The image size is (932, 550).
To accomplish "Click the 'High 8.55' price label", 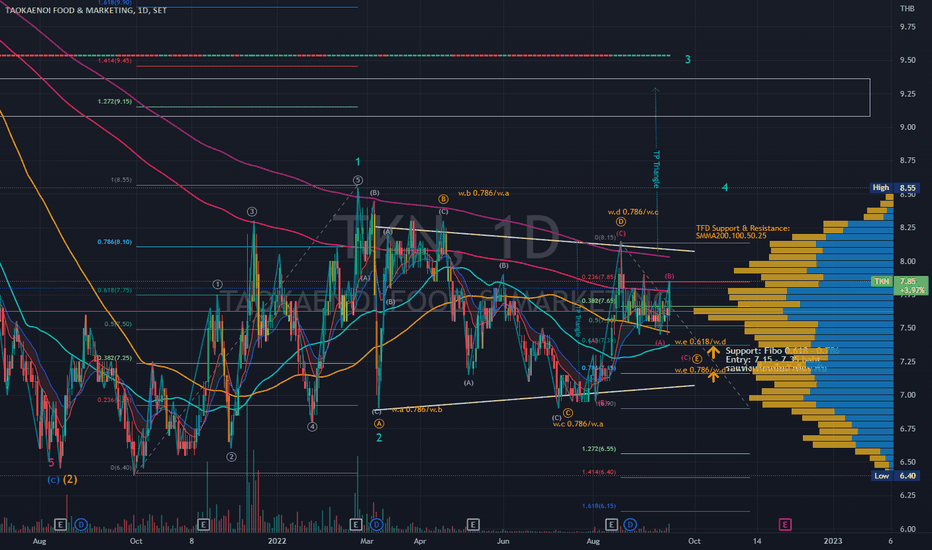I will click(895, 188).
